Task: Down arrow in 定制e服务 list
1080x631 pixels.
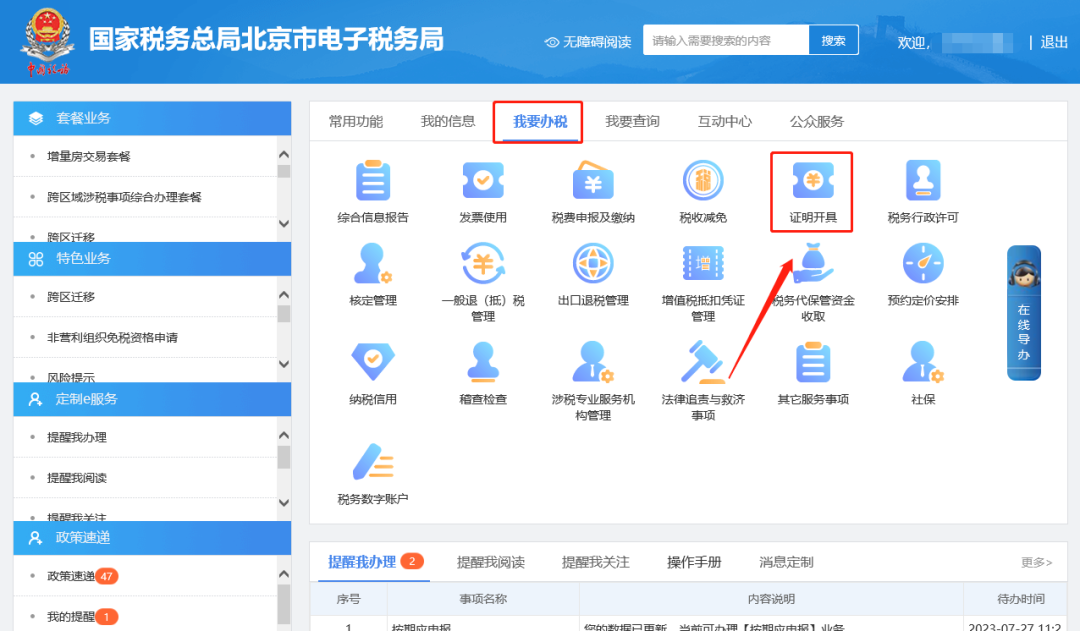Action: click(x=284, y=503)
